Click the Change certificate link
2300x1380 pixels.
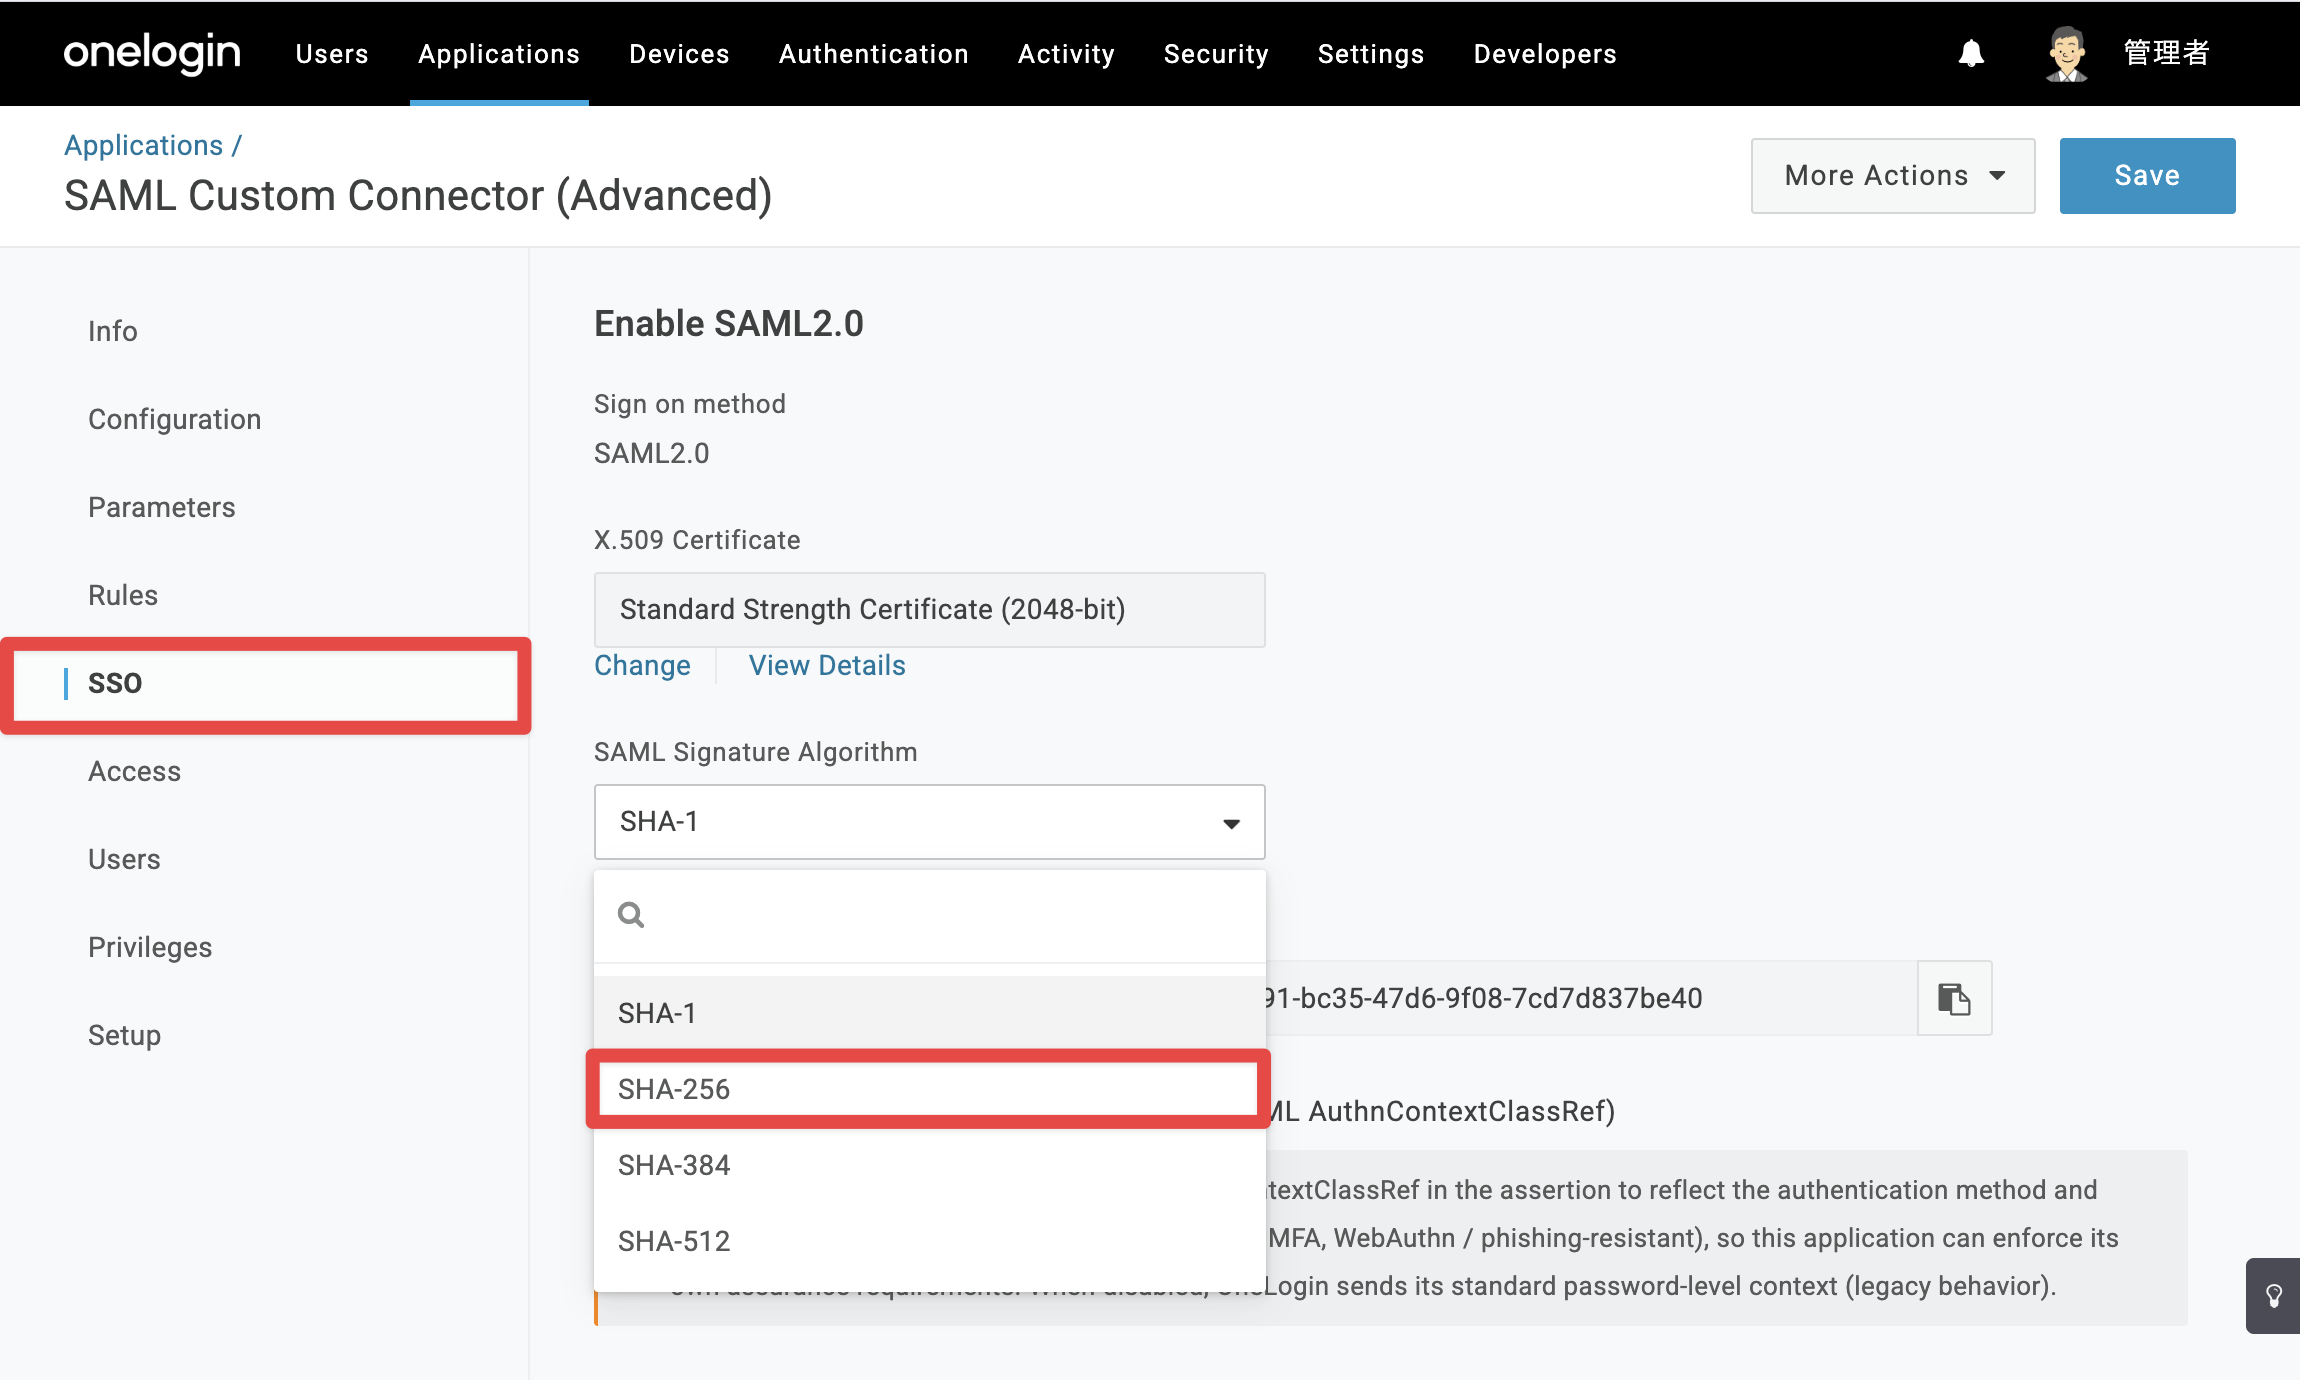642,666
